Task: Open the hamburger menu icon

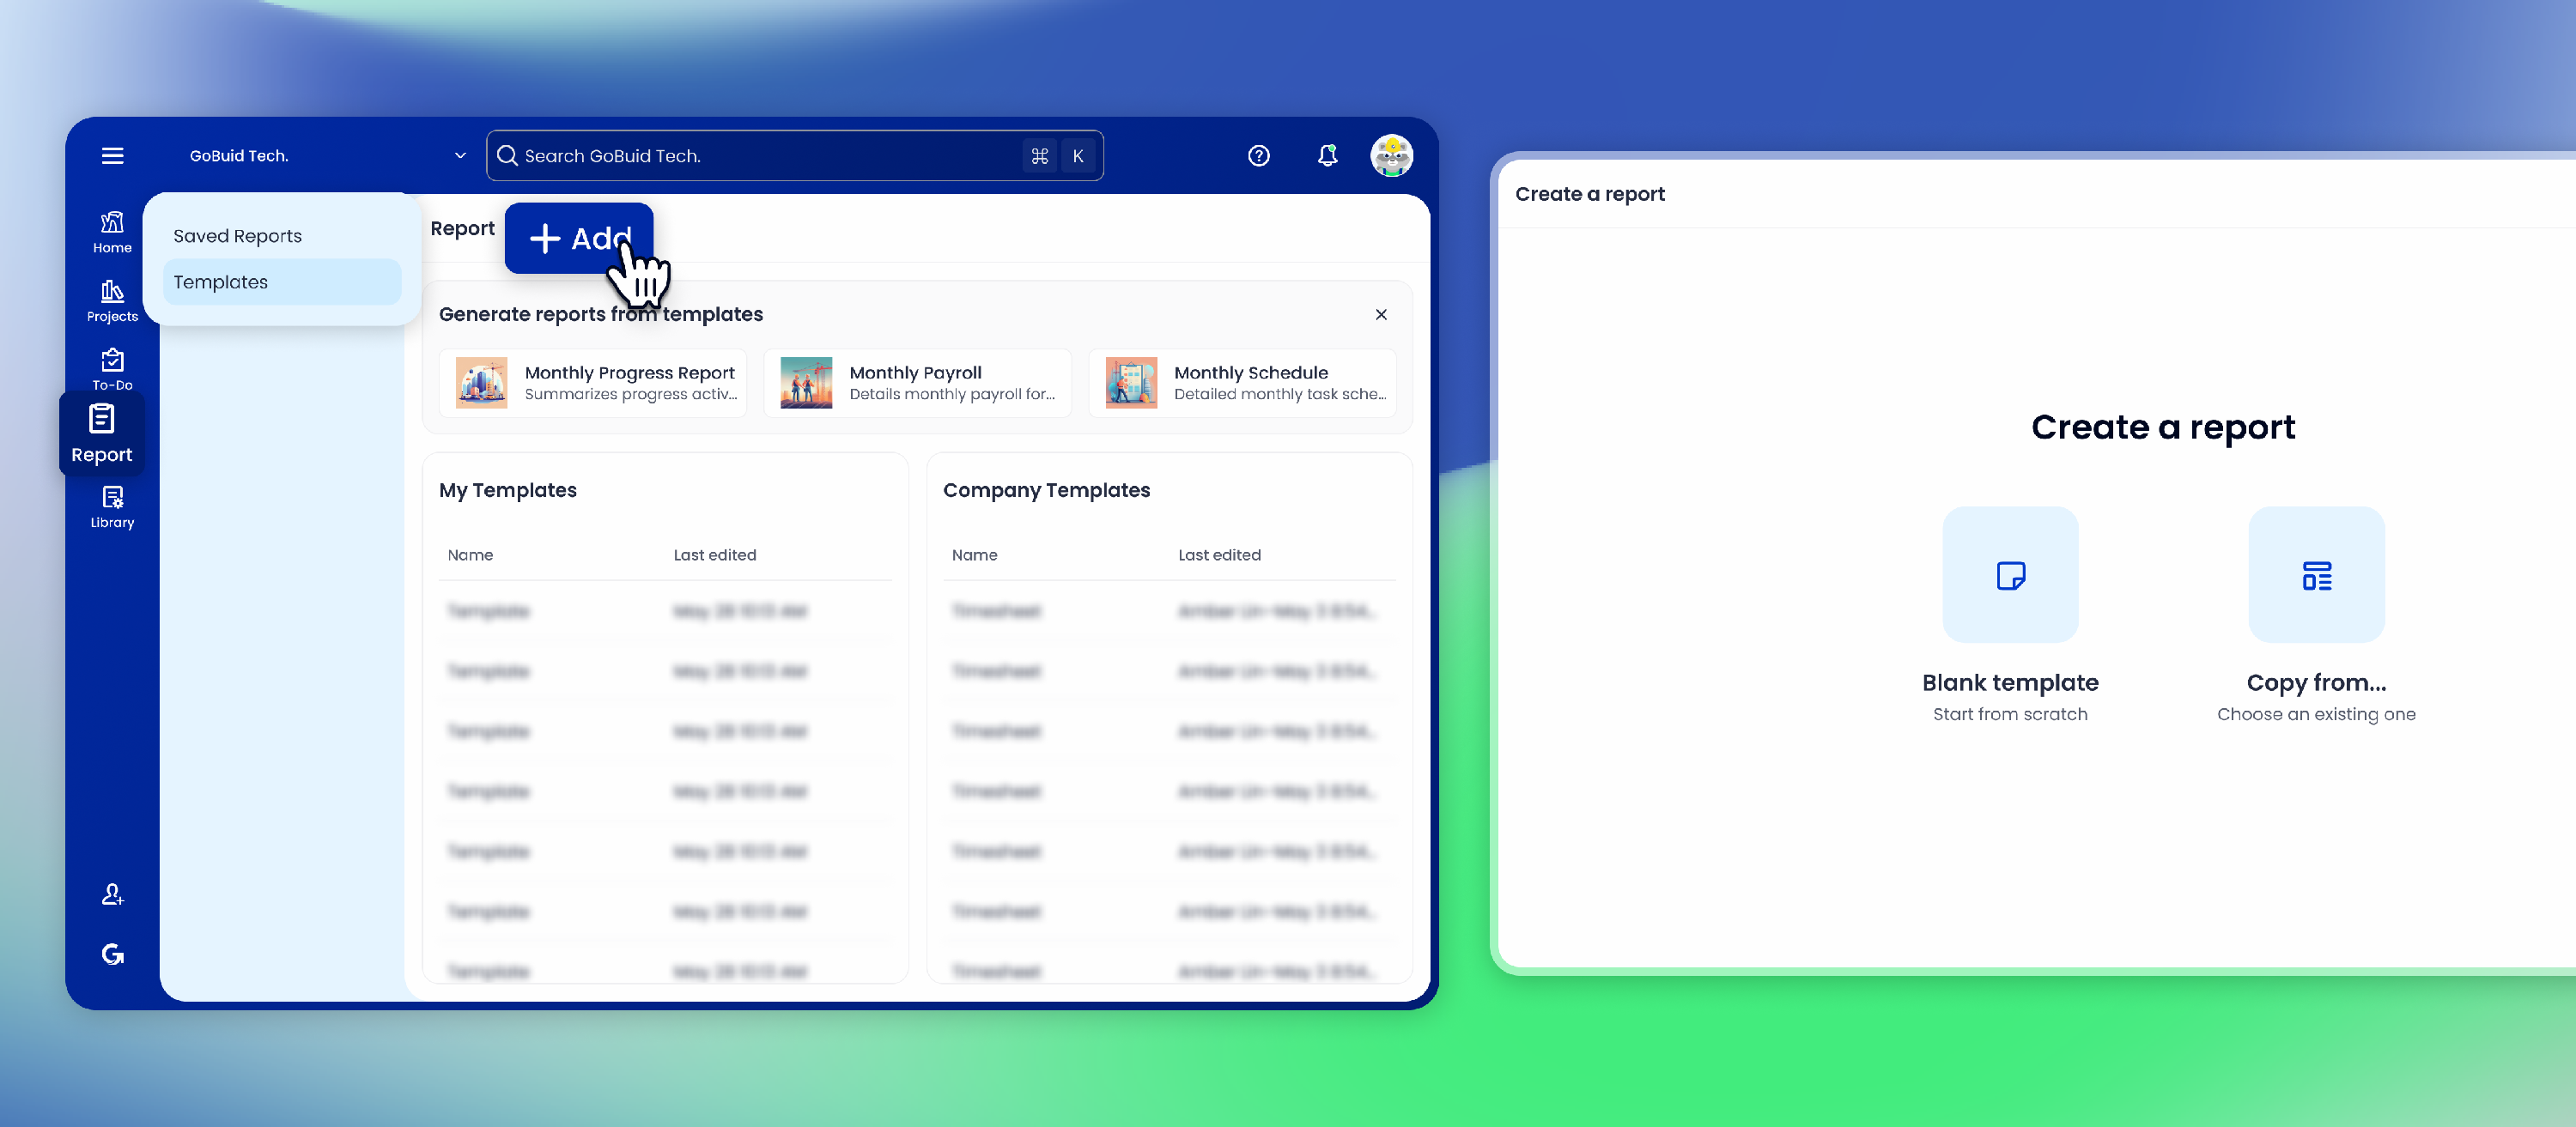Action: click(x=112, y=156)
